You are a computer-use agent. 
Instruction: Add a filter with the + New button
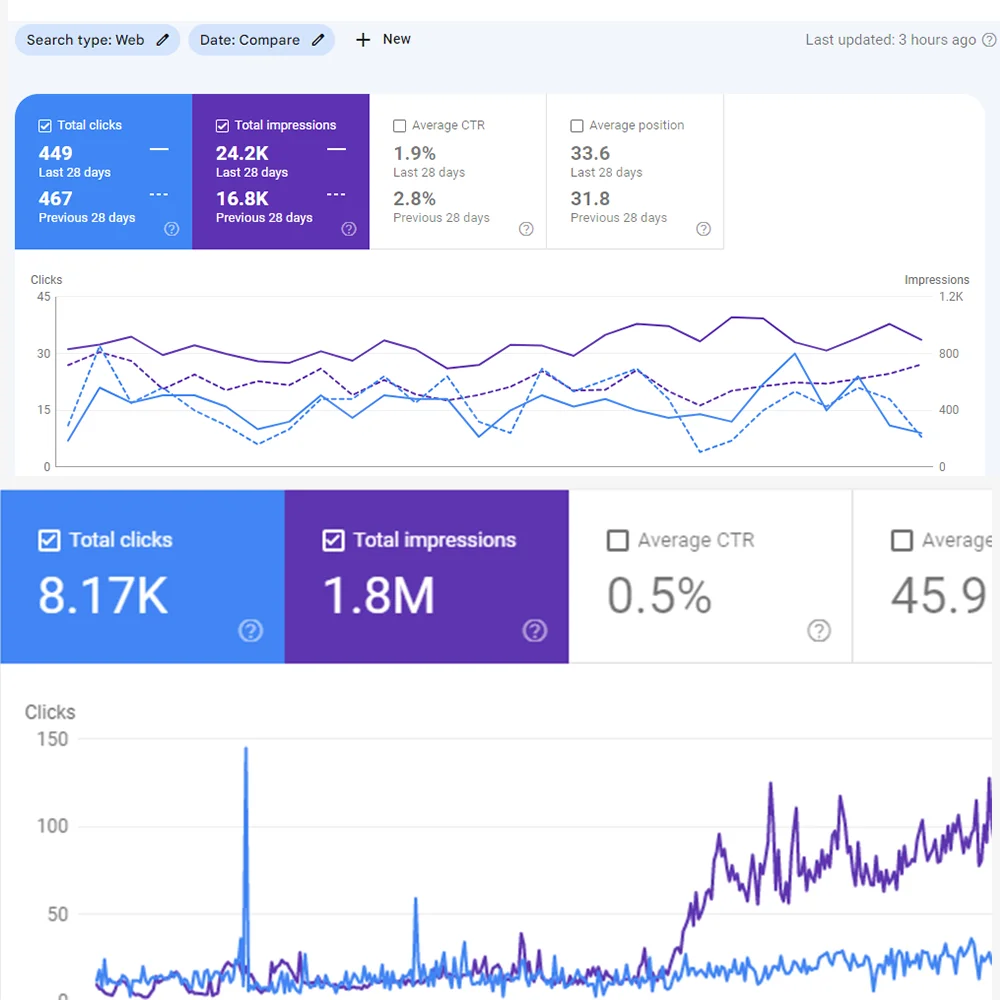[382, 40]
